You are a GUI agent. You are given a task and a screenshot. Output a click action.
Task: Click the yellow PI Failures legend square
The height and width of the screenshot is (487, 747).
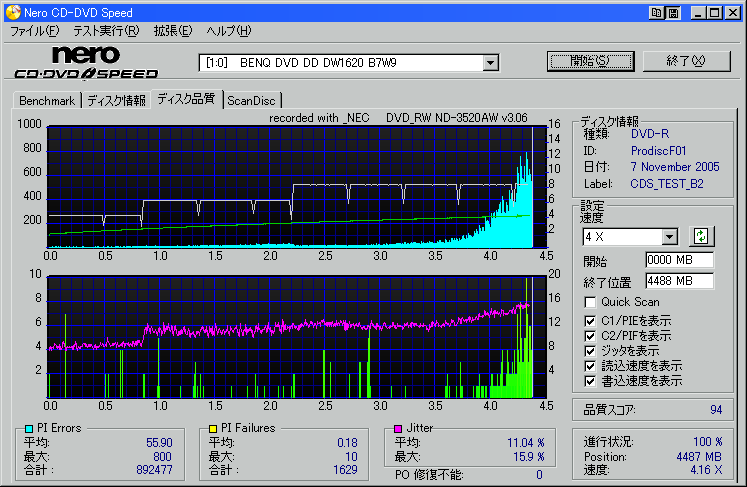[213, 429]
